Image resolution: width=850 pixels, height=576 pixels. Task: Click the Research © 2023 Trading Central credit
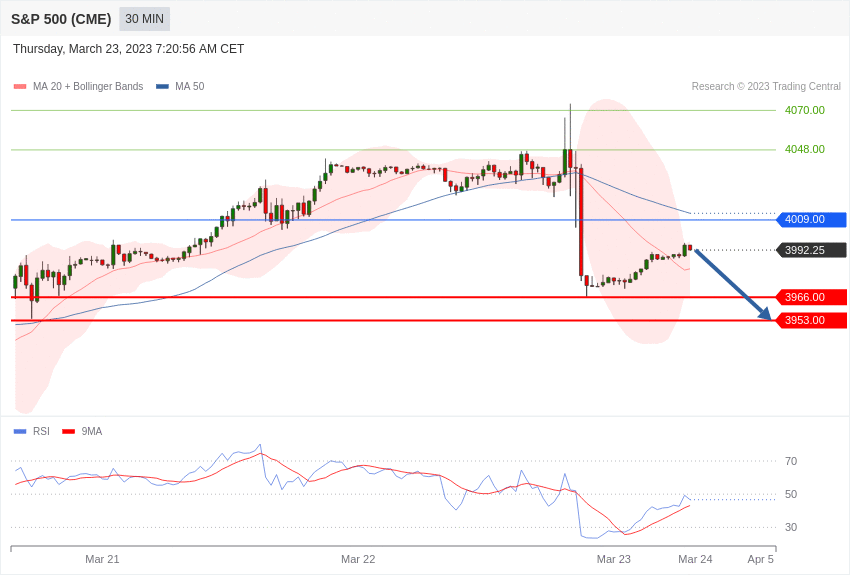(766, 87)
